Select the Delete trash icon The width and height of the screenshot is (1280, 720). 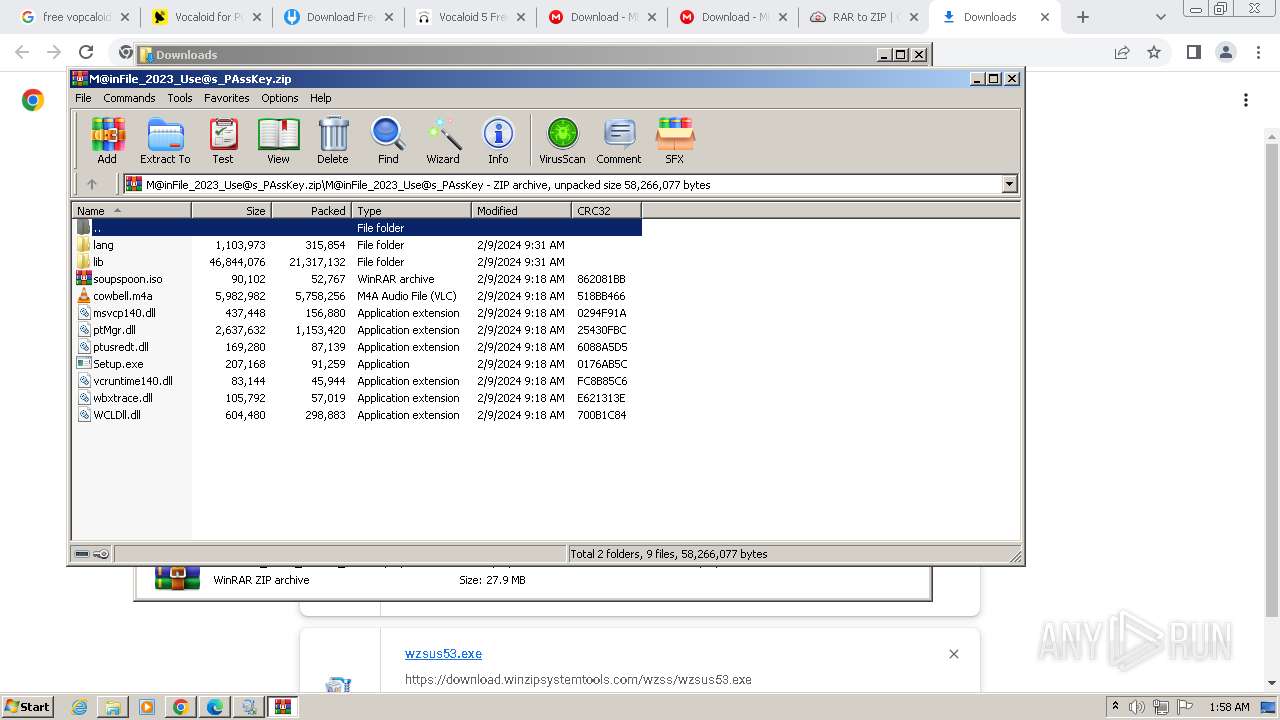point(333,141)
